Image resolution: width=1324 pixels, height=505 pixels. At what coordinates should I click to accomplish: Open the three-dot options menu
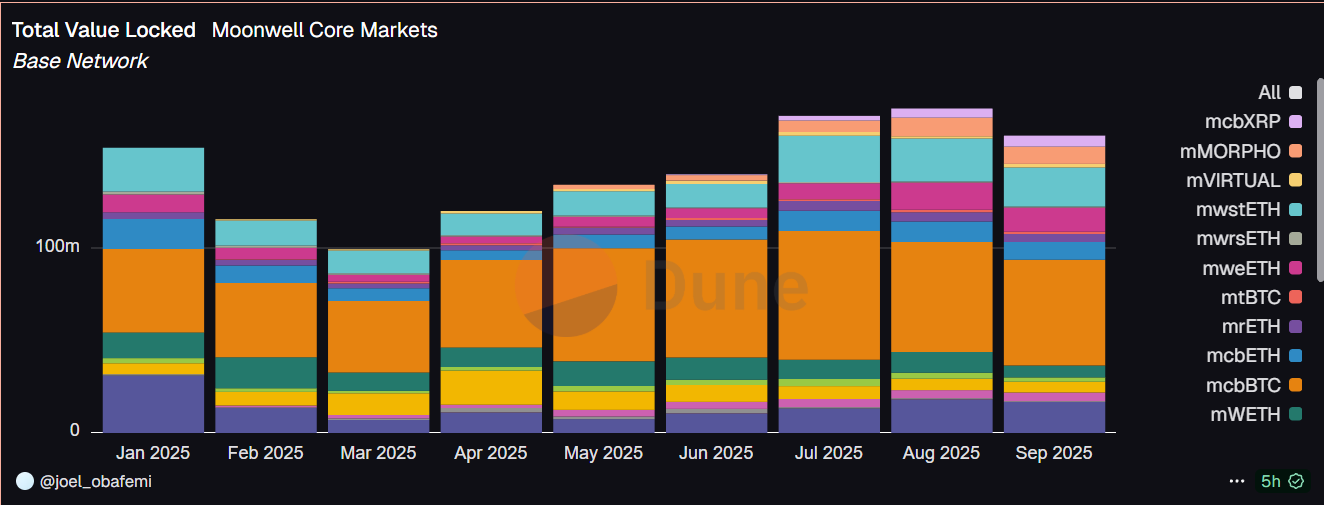(1237, 481)
